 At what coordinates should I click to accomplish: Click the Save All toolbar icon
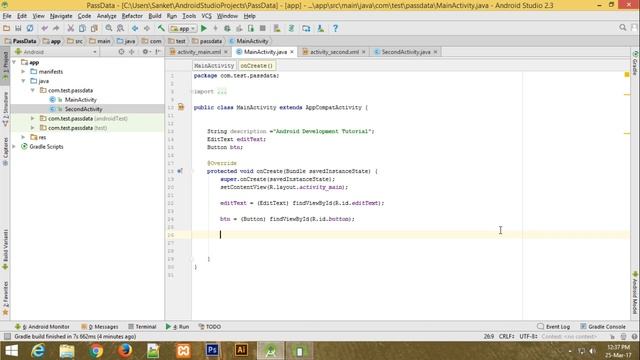tap(18, 28)
